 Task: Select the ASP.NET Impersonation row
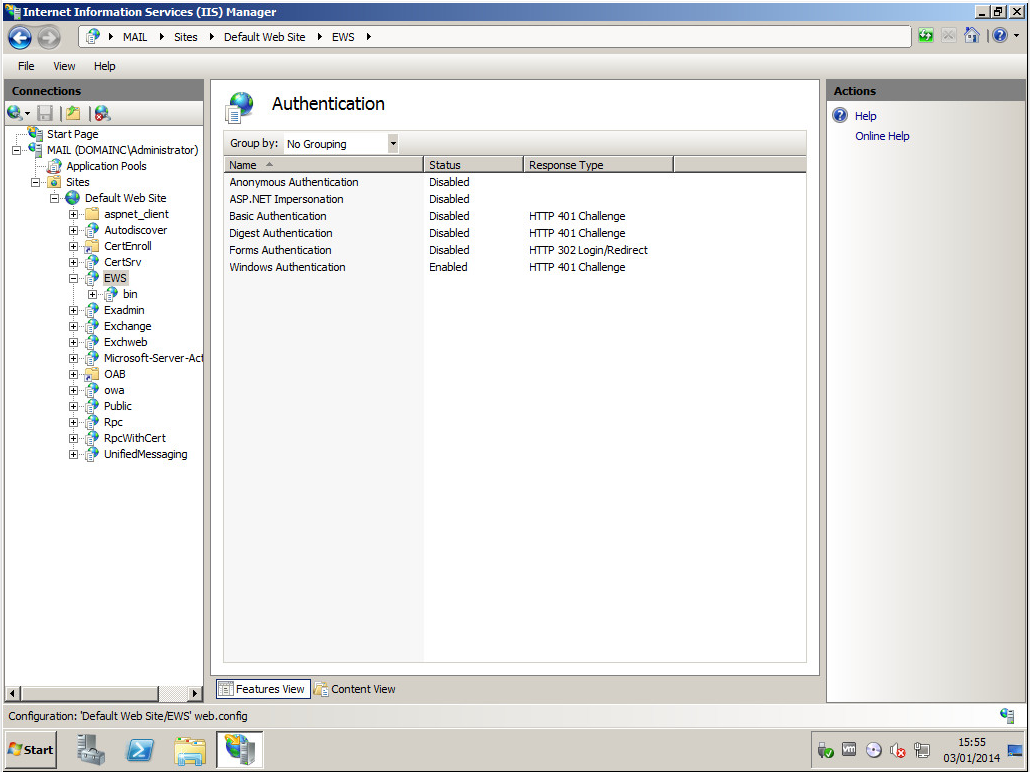click(x=514, y=199)
